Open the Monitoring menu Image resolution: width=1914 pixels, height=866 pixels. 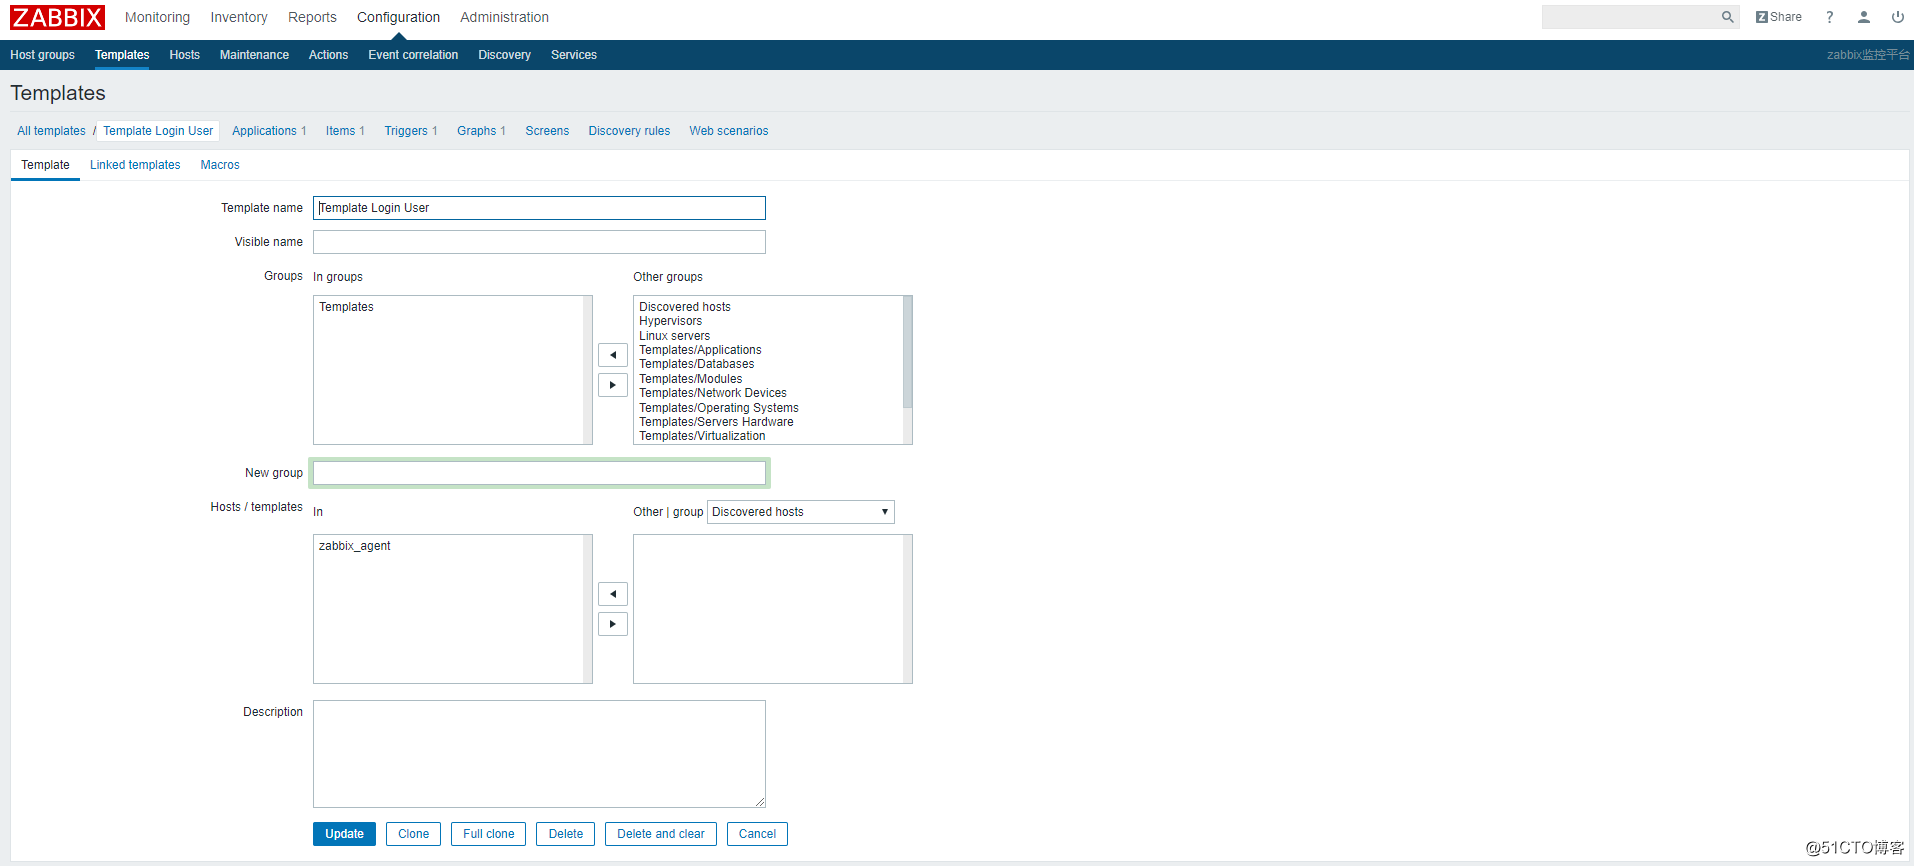pyautogui.click(x=157, y=17)
